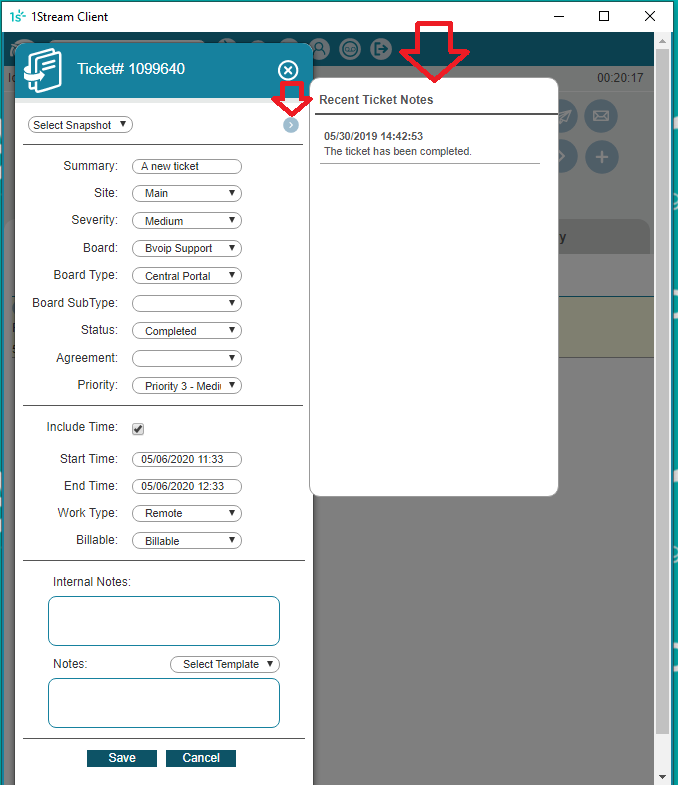The width and height of the screenshot is (678, 785).
Task: Open the Billable dropdown
Action: pyautogui.click(x=187, y=541)
